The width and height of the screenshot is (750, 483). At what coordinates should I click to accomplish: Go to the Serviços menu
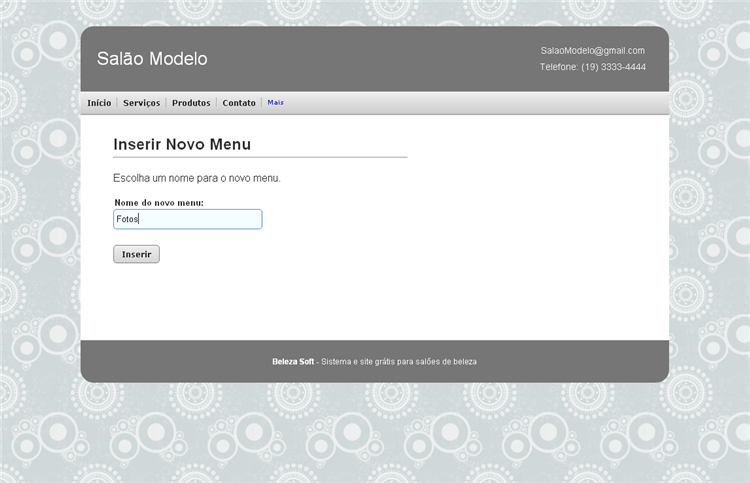tap(142, 103)
